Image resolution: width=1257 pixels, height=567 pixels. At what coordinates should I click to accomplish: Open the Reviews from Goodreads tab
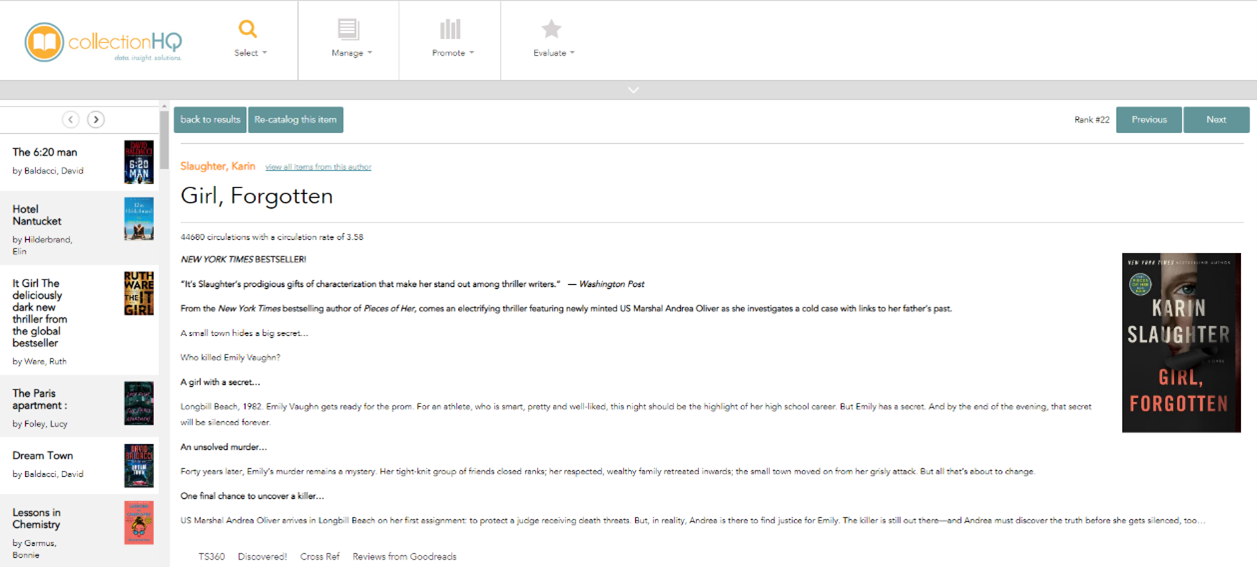(x=404, y=556)
